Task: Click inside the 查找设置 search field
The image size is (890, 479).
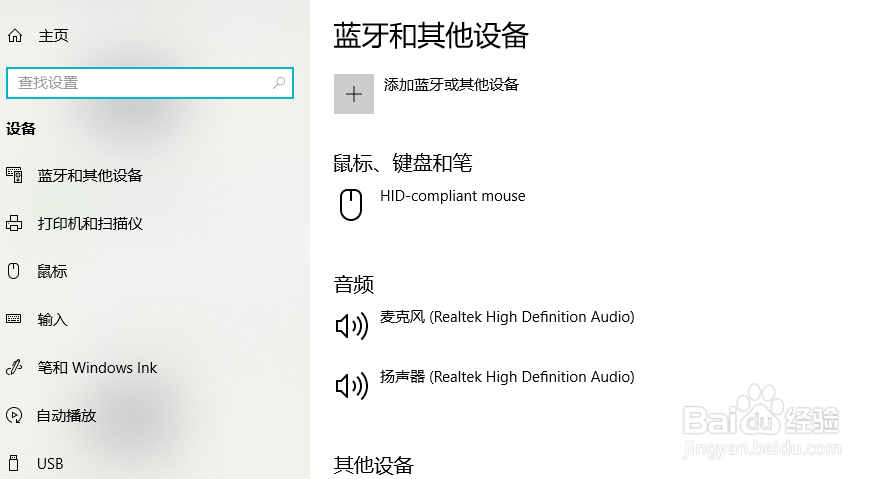Action: tap(150, 83)
